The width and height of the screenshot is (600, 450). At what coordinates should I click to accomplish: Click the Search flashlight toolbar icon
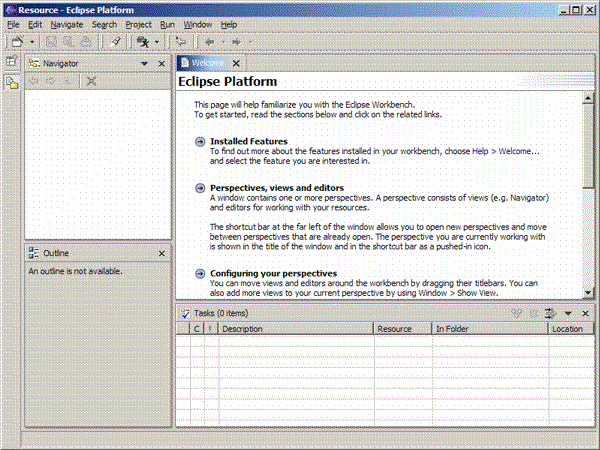pyautogui.click(x=116, y=42)
